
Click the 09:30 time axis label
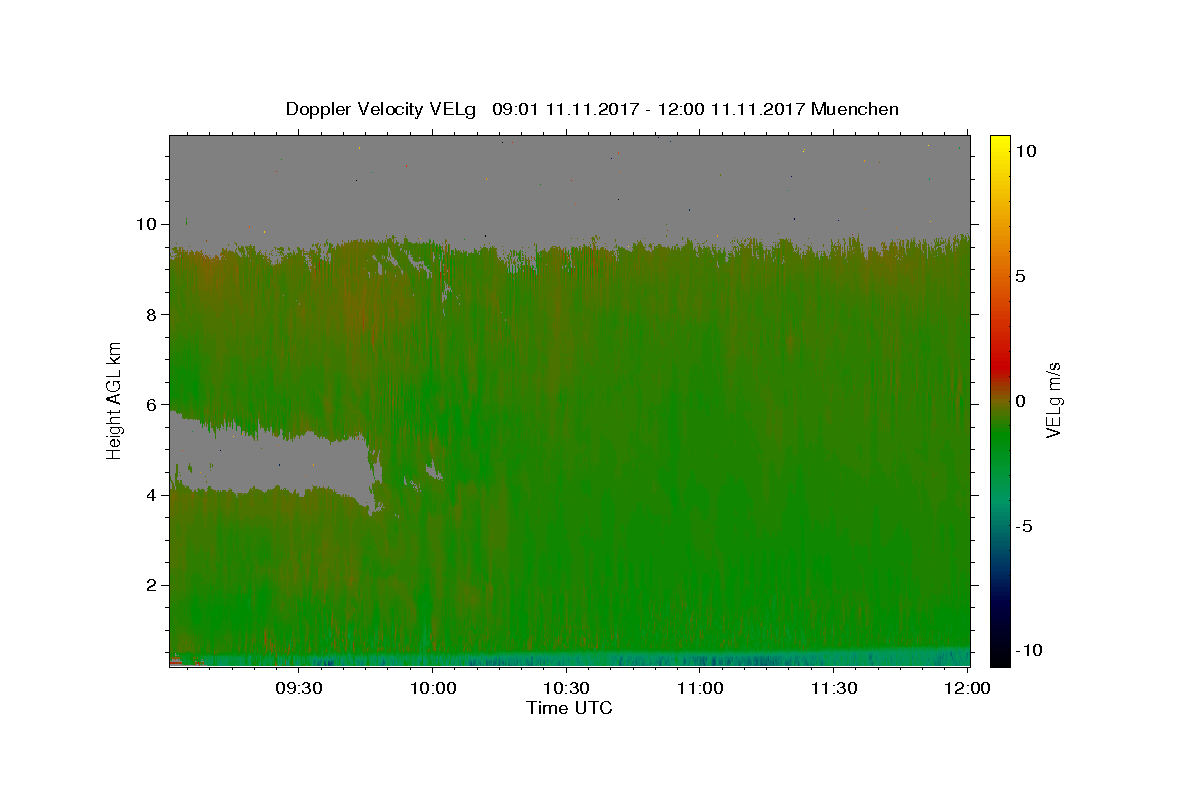[x=299, y=689]
